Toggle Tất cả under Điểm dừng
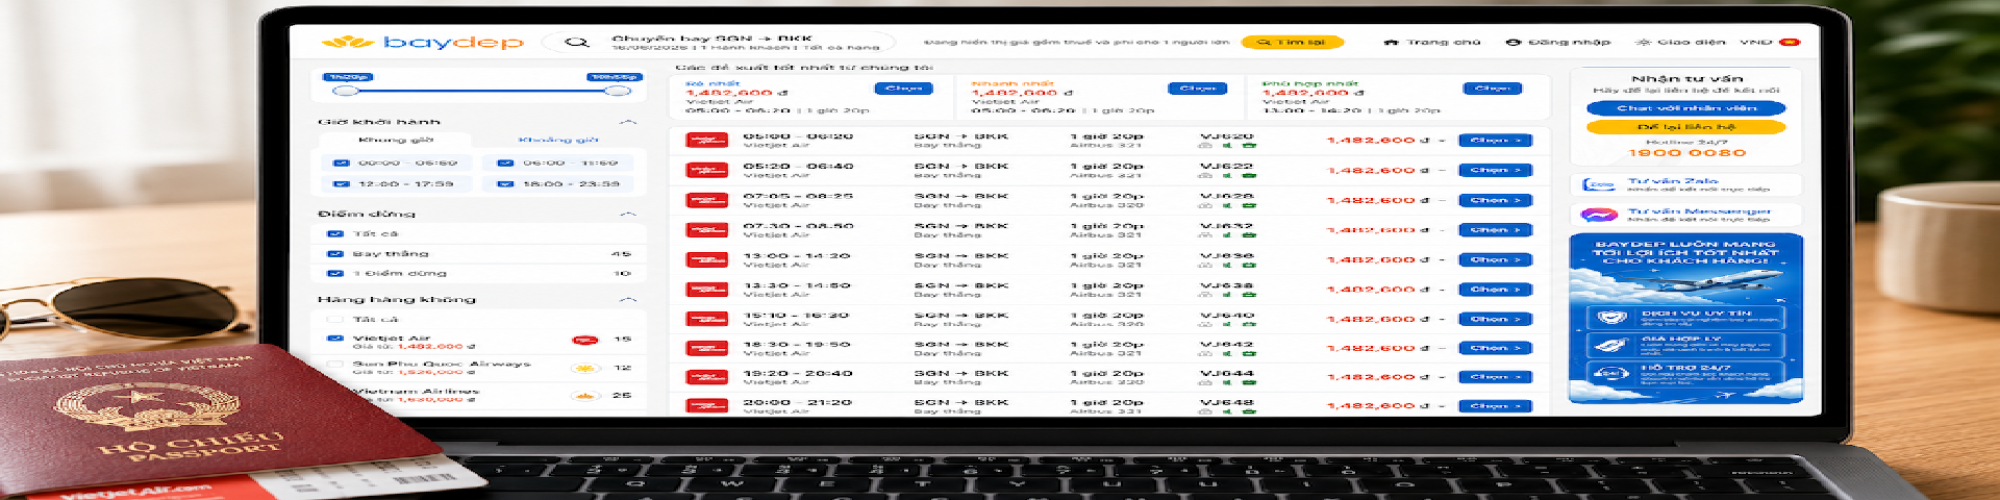The width and height of the screenshot is (2000, 500). pyautogui.click(x=335, y=234)
